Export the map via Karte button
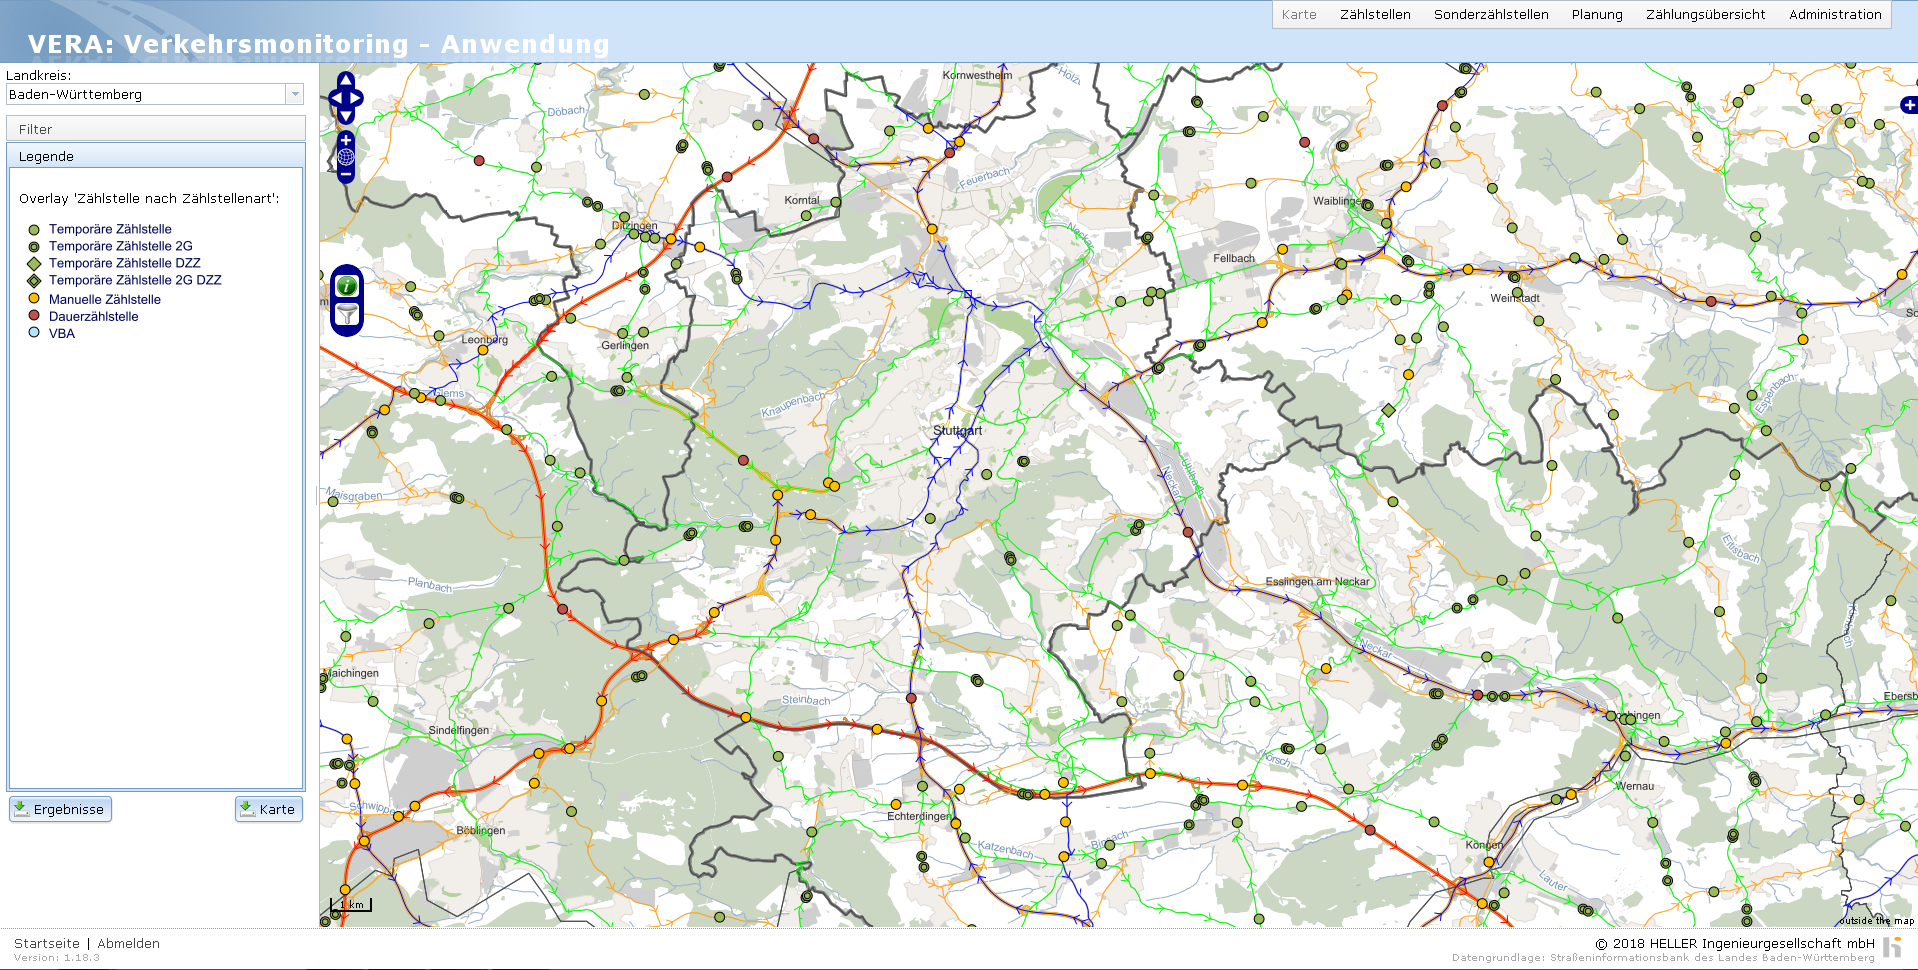Screen dimensions: 1918x970 coord(269,809)
